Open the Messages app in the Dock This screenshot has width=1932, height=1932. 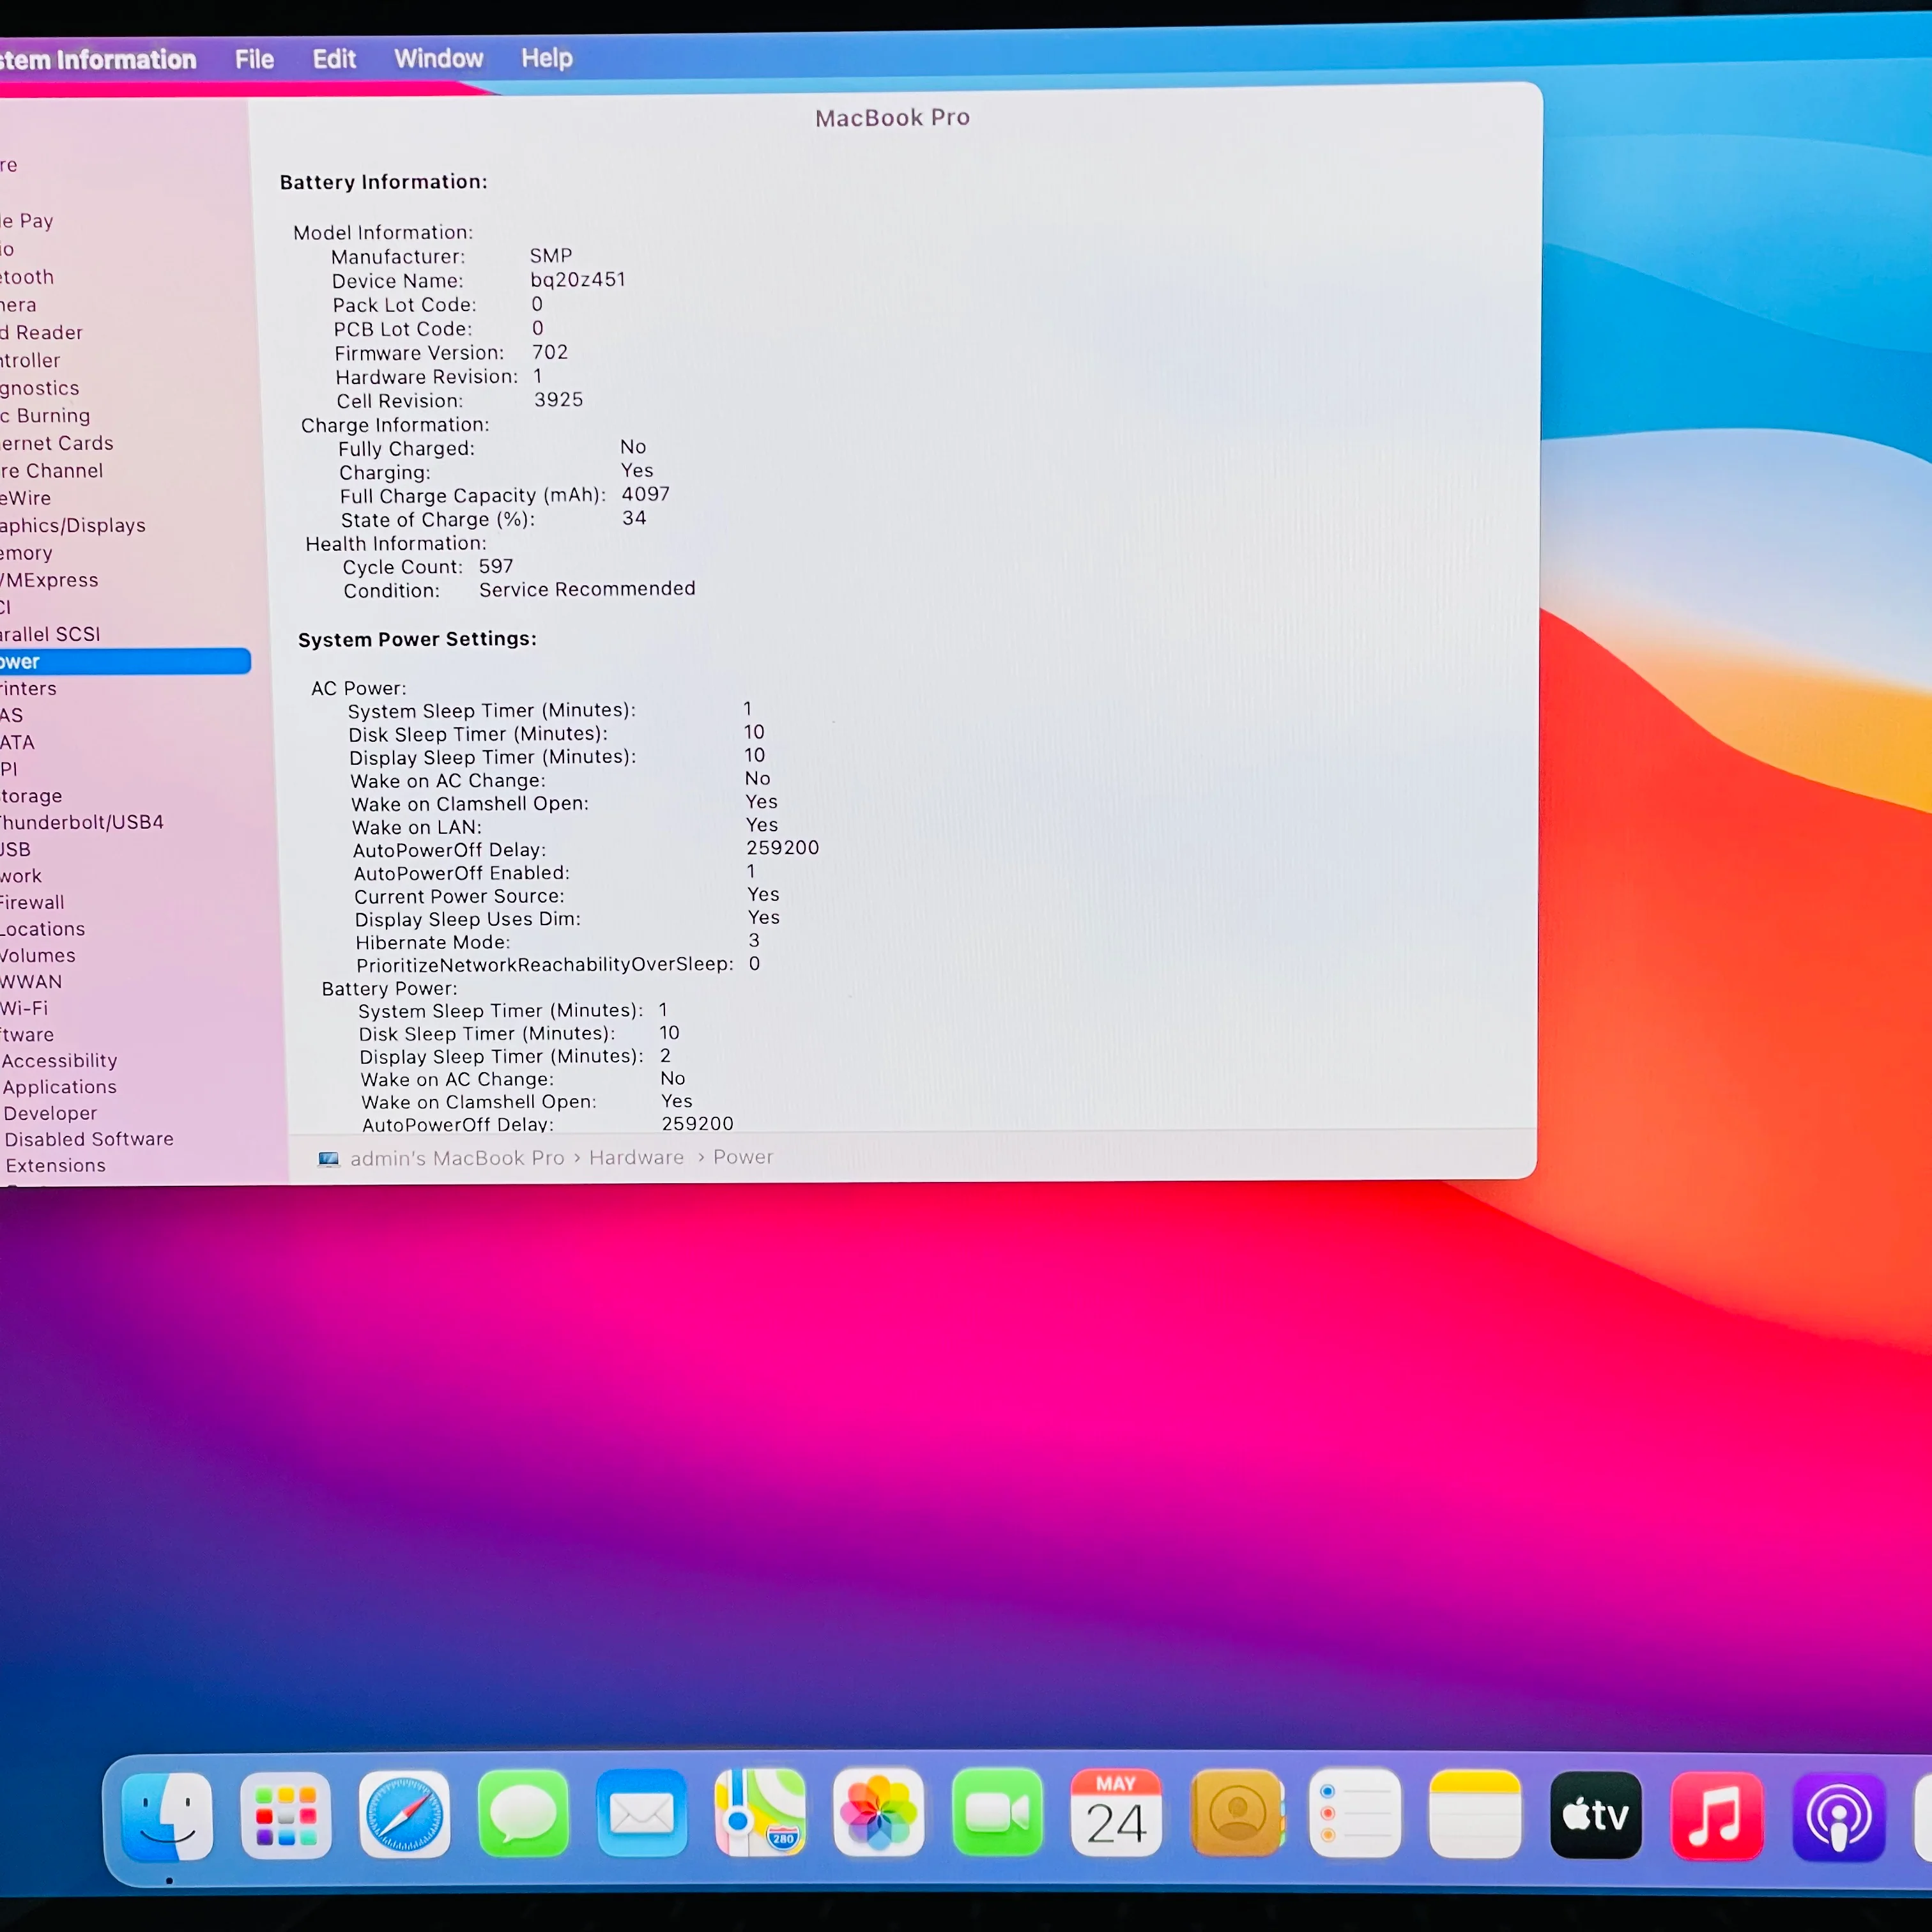[x=523, y=1813]
